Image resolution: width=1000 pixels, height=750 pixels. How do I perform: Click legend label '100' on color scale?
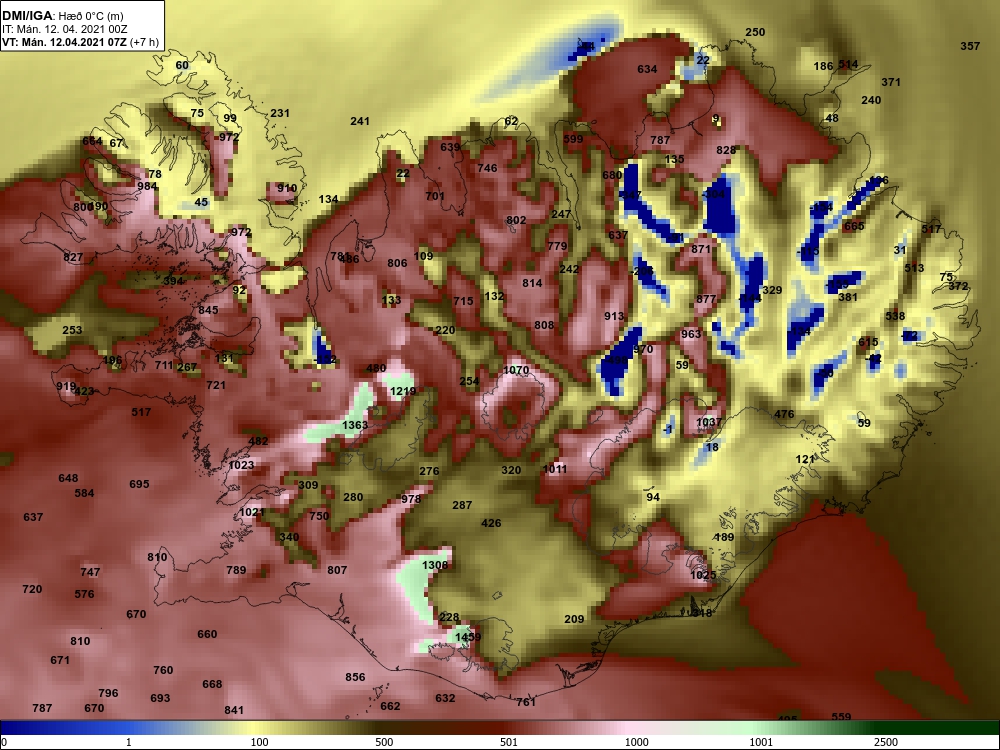click(x=259, y=742)
